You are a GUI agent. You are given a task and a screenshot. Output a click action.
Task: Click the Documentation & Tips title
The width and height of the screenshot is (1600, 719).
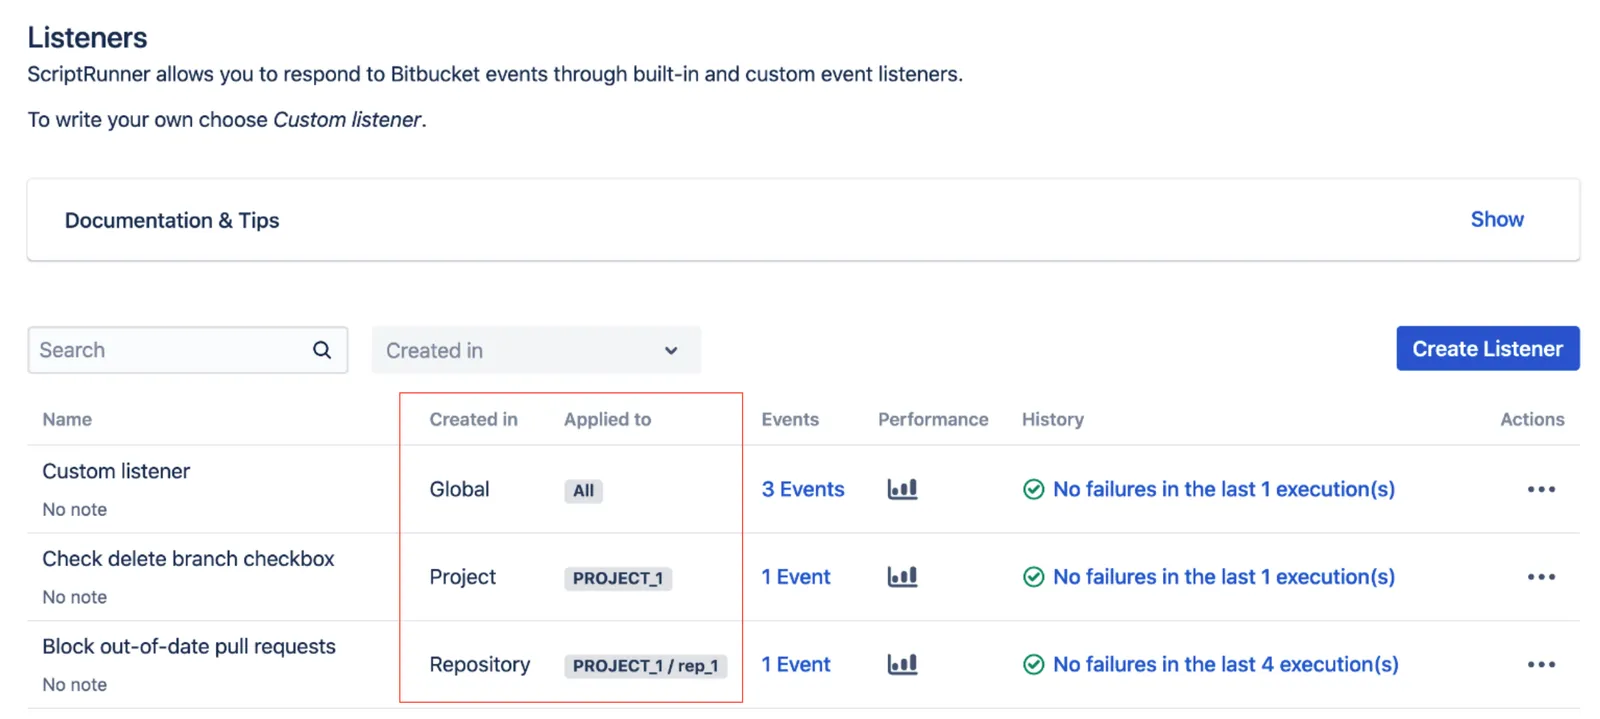point(172,220)
